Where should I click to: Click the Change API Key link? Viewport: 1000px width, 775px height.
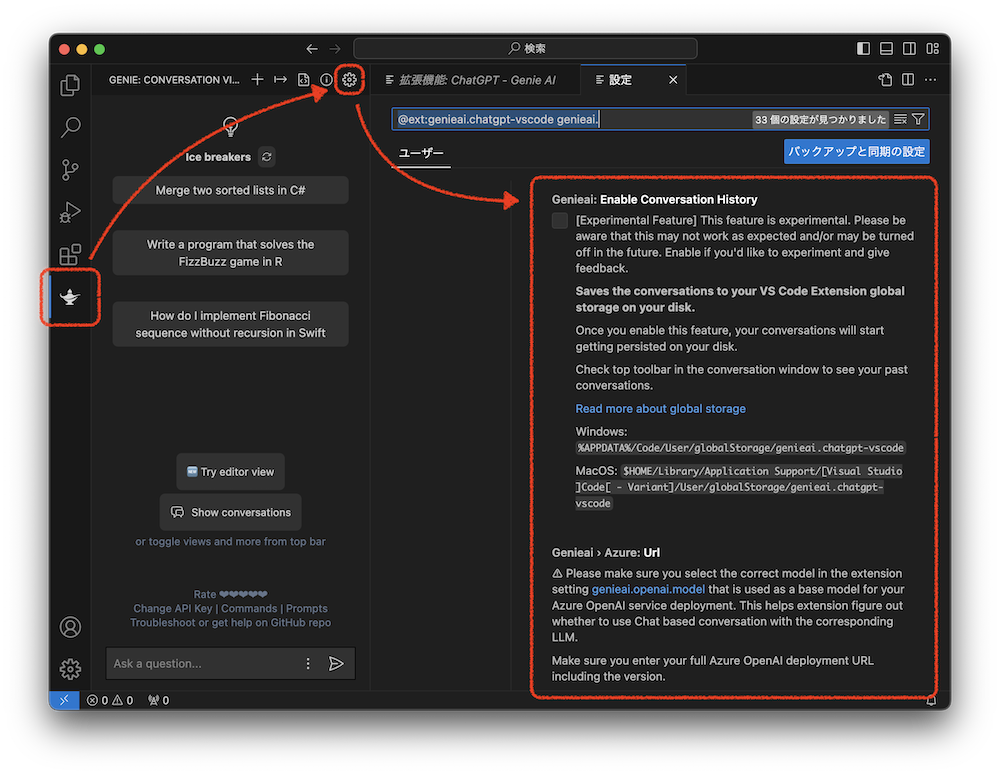click(172, 609)
